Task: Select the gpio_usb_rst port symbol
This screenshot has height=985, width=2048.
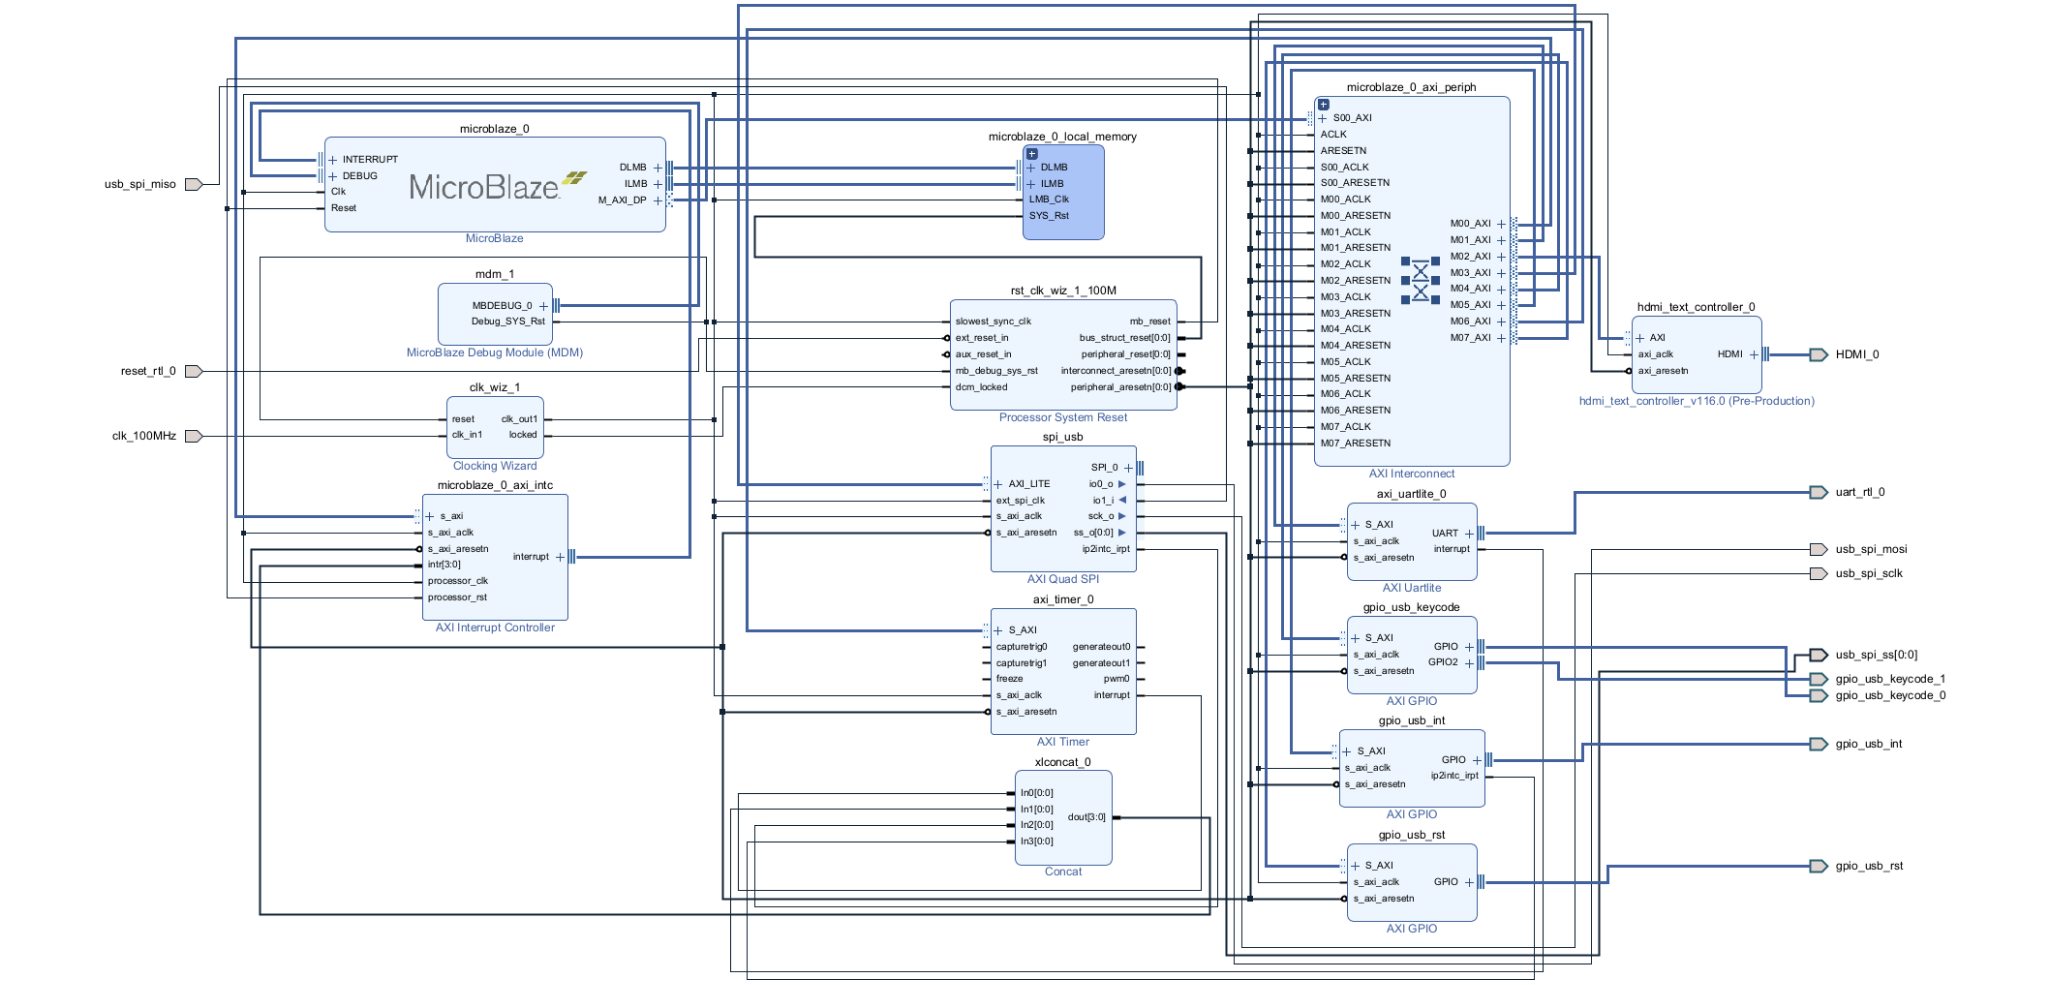Action: 1819,866
